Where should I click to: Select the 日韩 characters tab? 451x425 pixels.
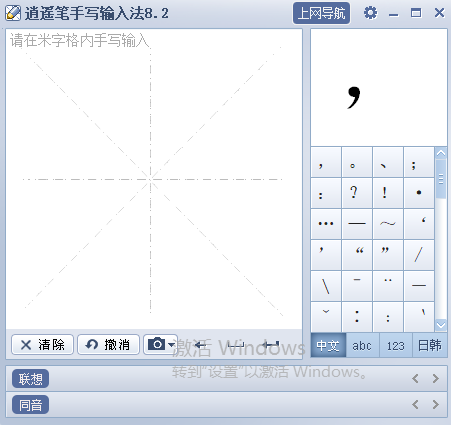[x=430, y=345]
